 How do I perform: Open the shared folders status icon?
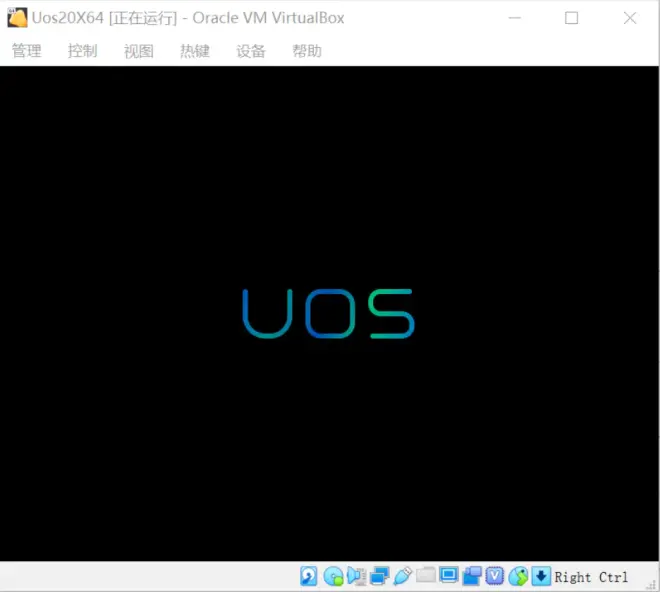426,575
